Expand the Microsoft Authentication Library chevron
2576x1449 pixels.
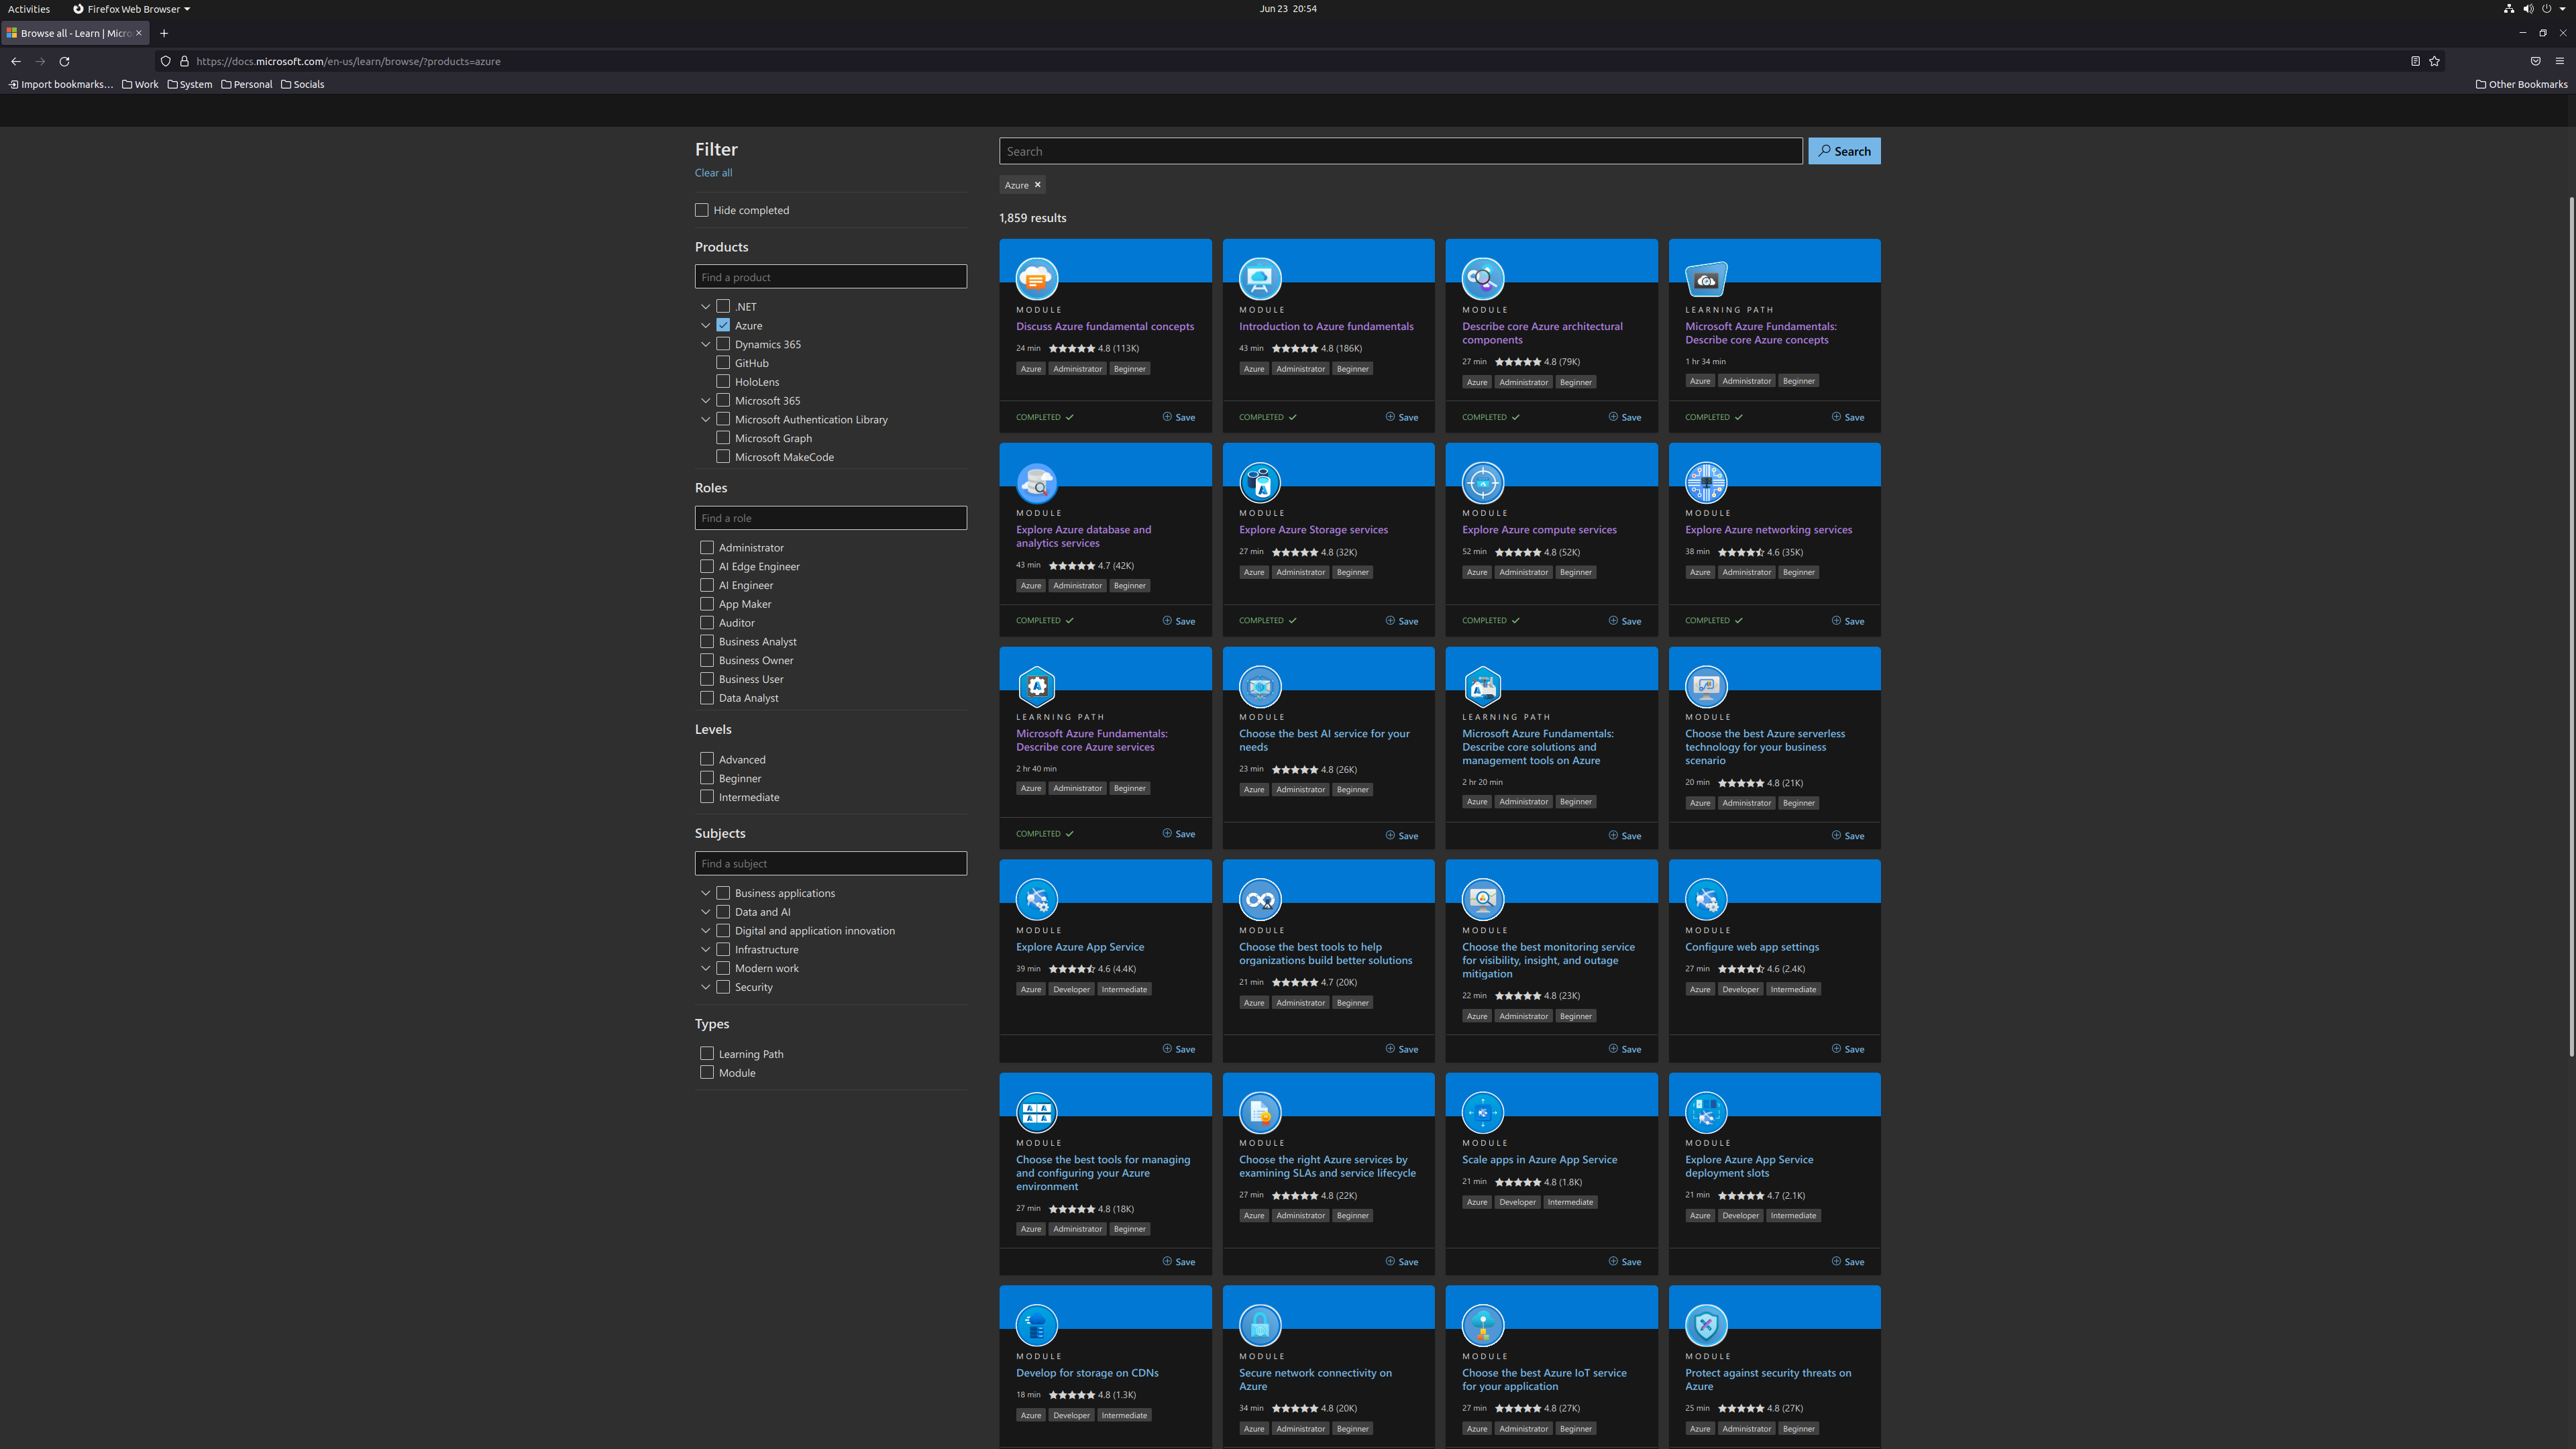click(x=705, y=420)
